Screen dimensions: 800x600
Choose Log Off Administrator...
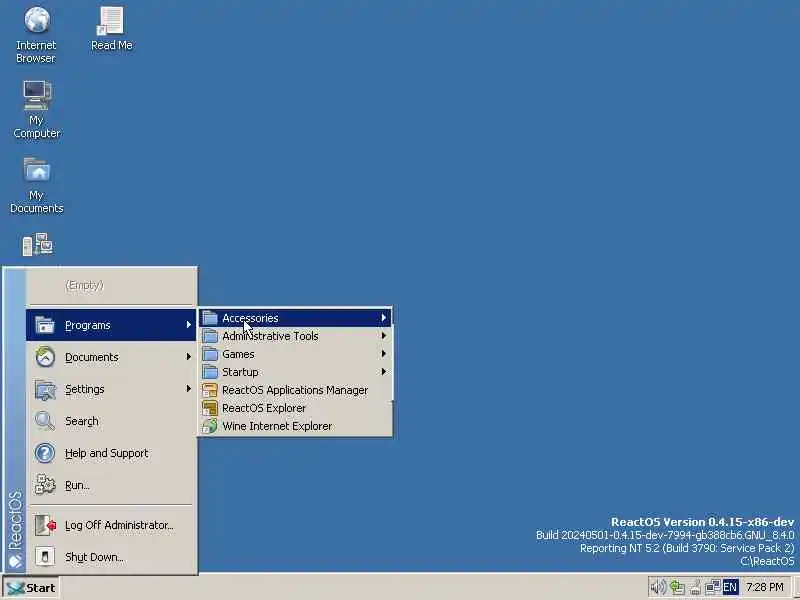111,525
